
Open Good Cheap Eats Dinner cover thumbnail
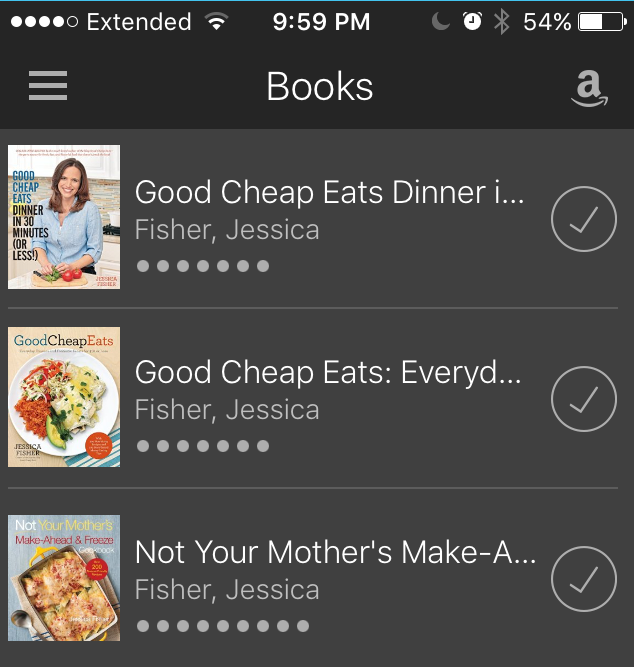64,217
